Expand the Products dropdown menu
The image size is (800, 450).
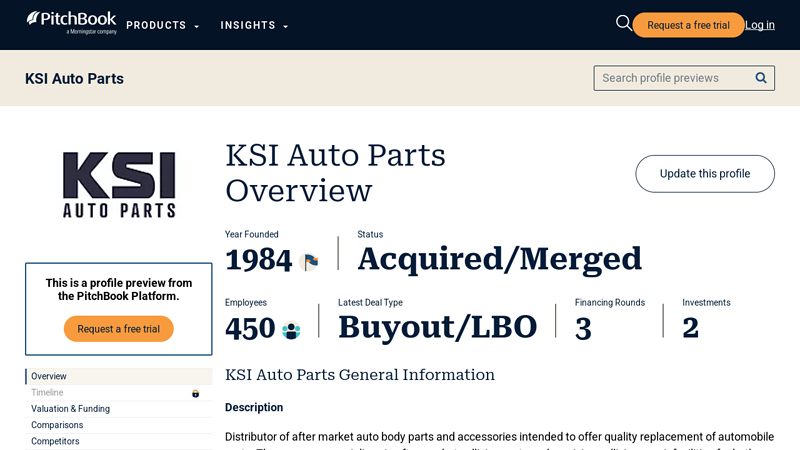point(162,25)
